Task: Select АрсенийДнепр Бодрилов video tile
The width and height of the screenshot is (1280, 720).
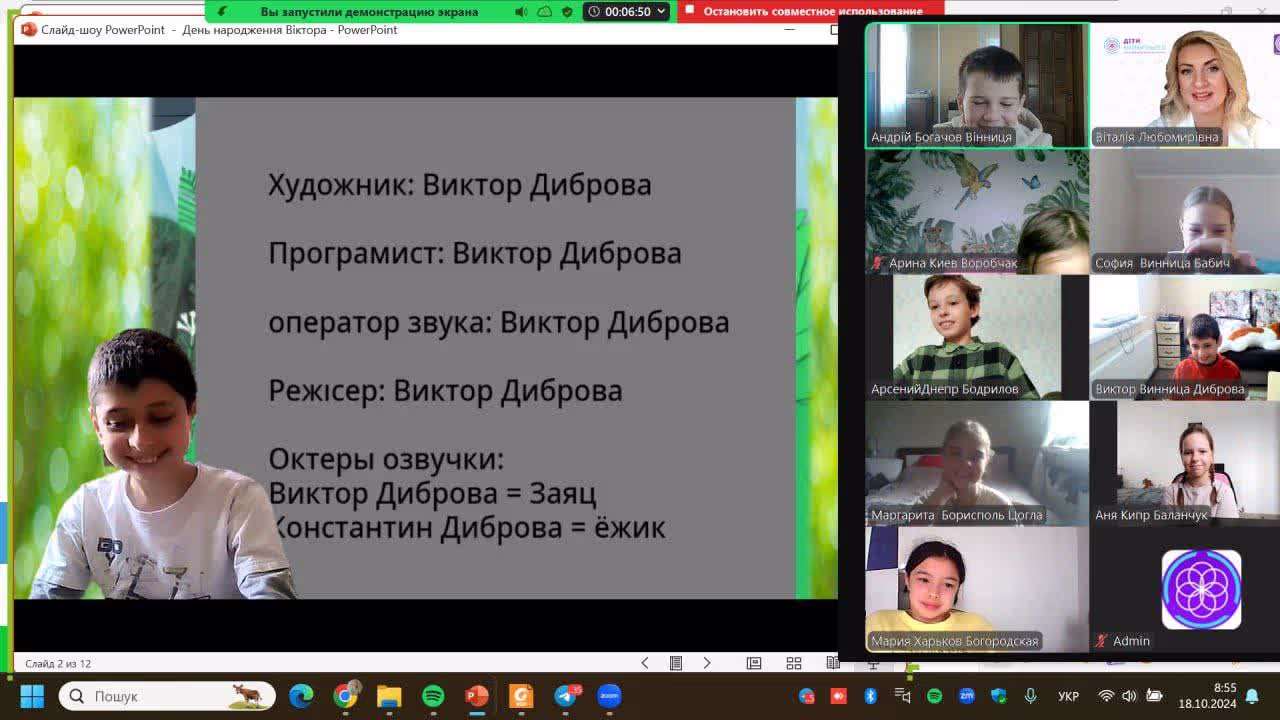Action: [977, 338]
